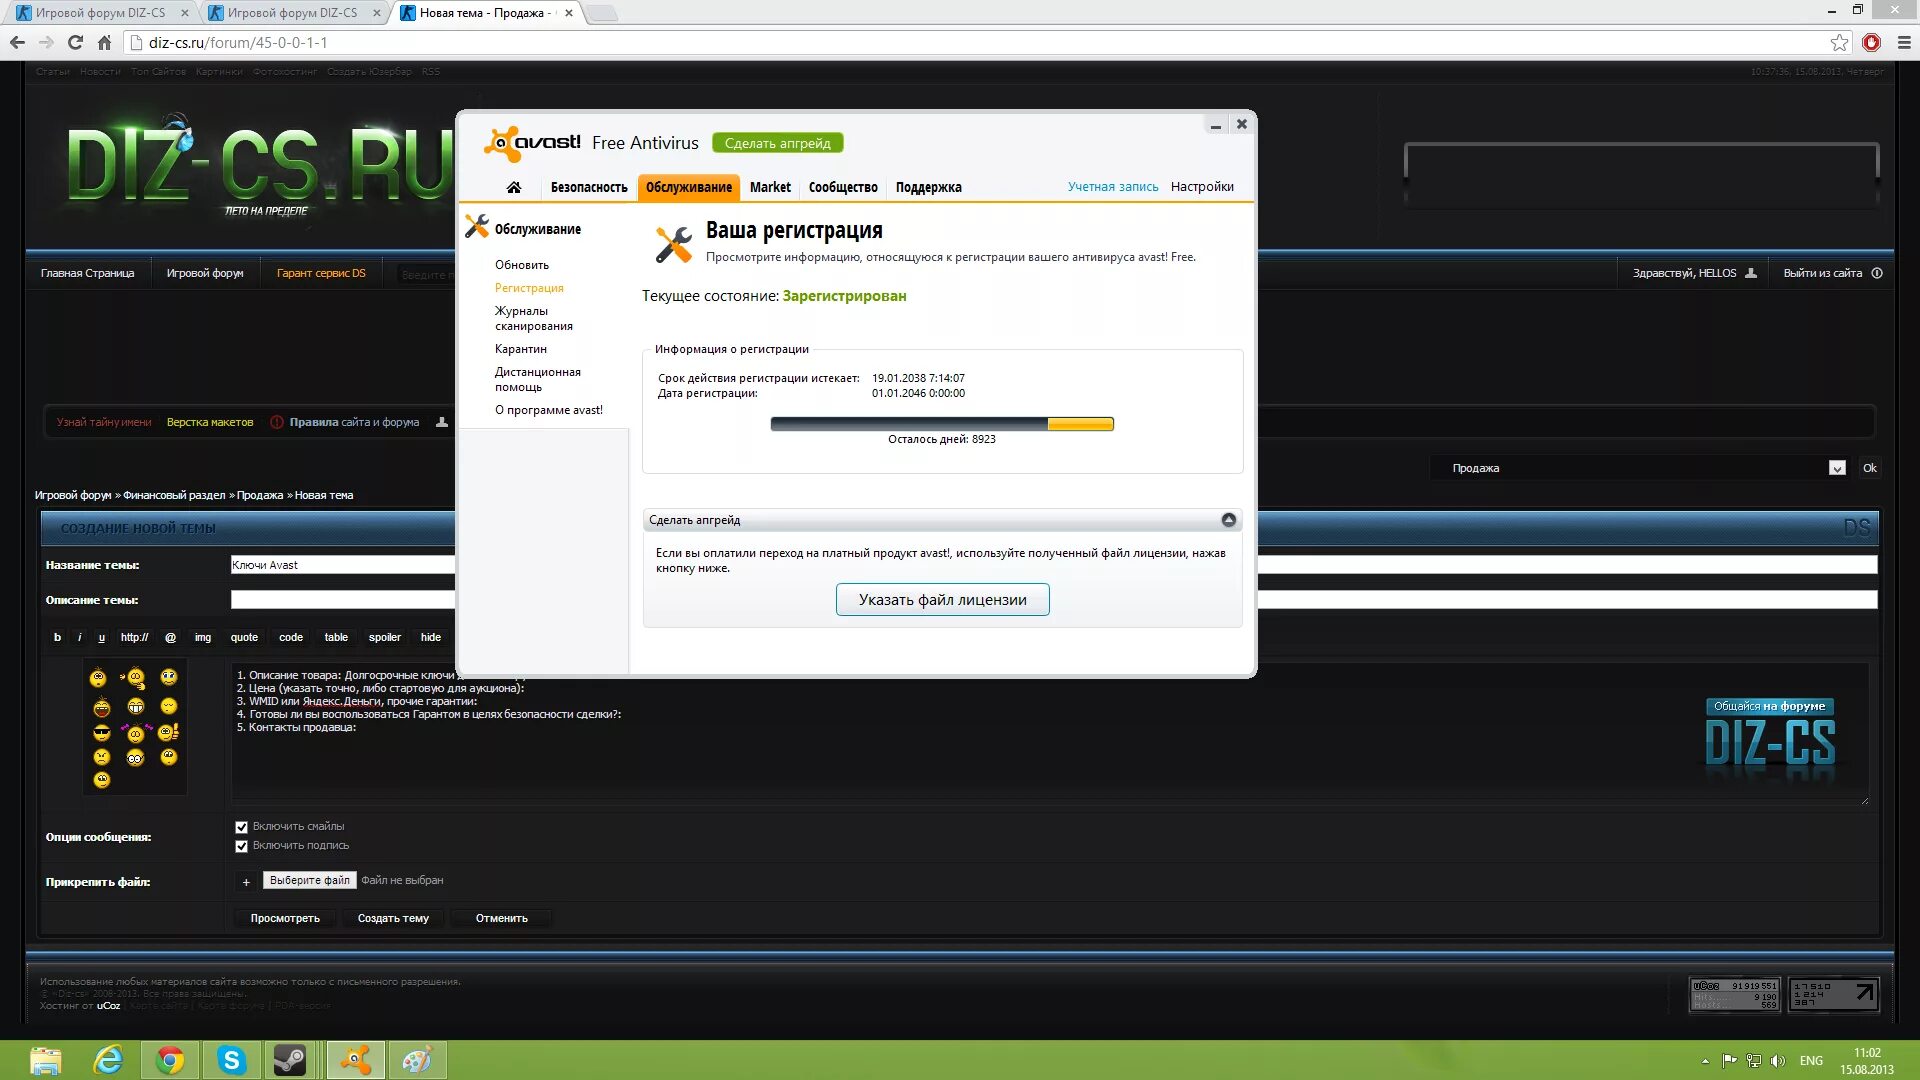Focus the Название темы input field
The width and height of the screenshot is (1920, 1080).
coord(1054,565)
